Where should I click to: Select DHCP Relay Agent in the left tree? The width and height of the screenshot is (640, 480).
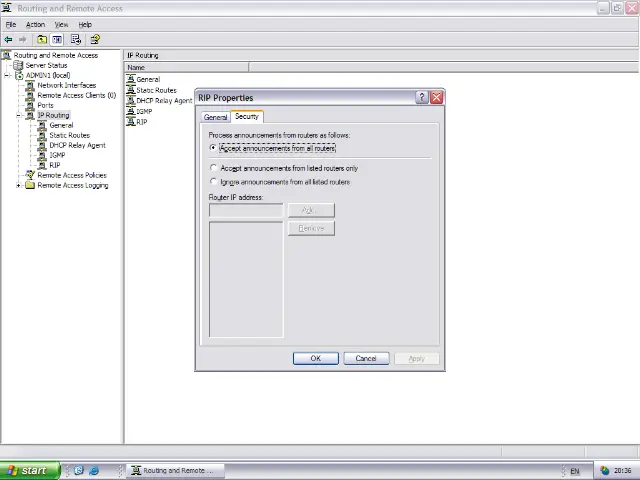click(x=78, y=145)
